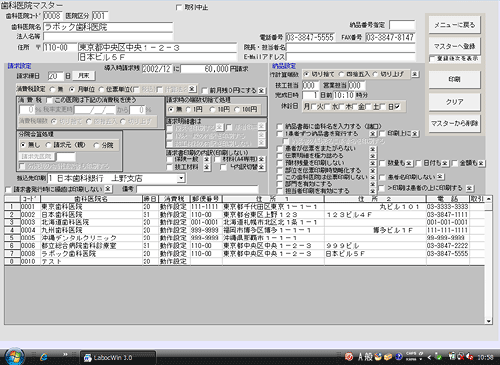The height and width of the screenshot is (365, 500).
Task: Click the クリア button
Action: (x=455, y=102)
